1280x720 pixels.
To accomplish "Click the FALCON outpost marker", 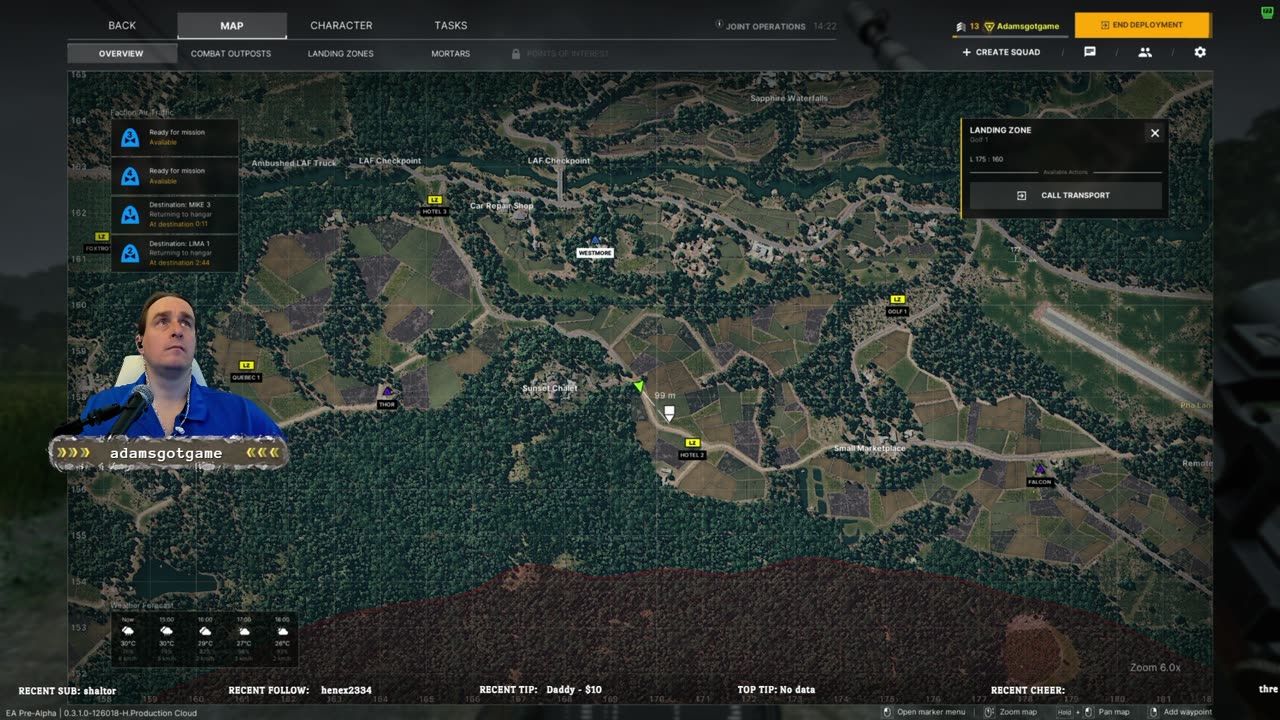I will click(1040, 475).
